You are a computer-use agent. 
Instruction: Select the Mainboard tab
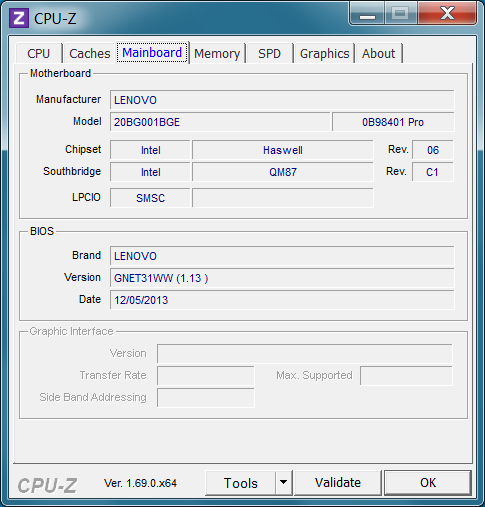point(152,53)
